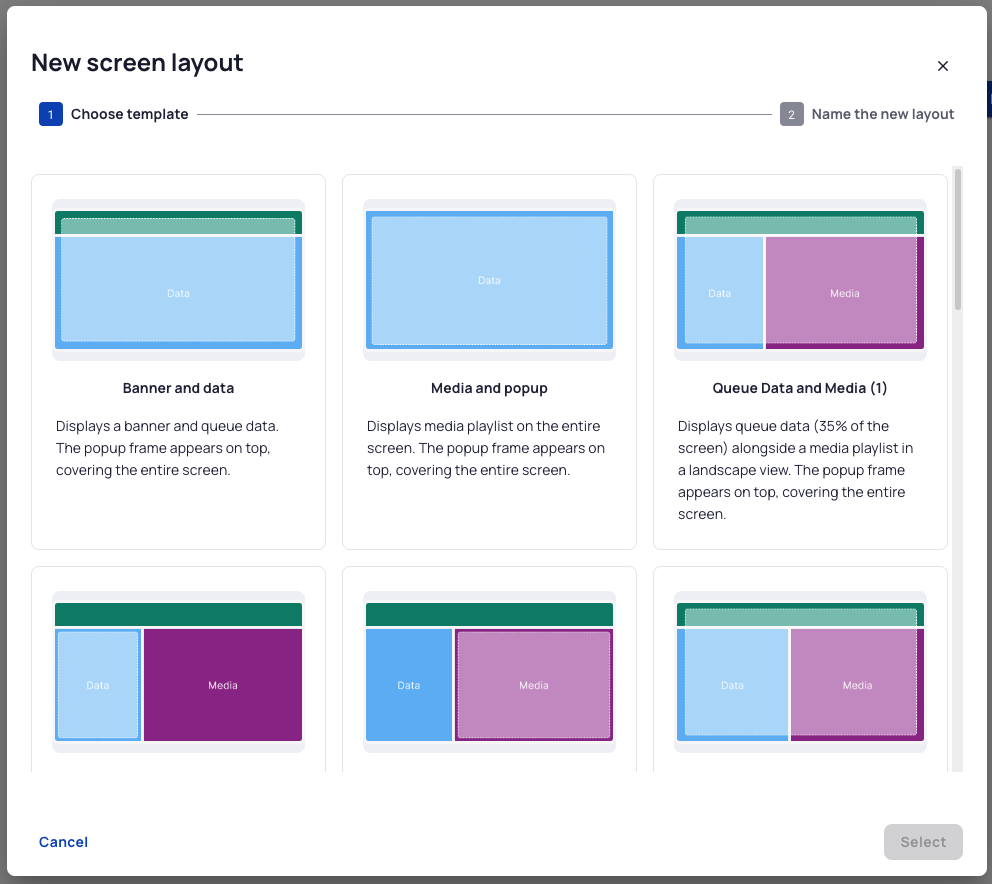Click the template list scrollbar thumb
992x884 pixels.
[958, 239]
